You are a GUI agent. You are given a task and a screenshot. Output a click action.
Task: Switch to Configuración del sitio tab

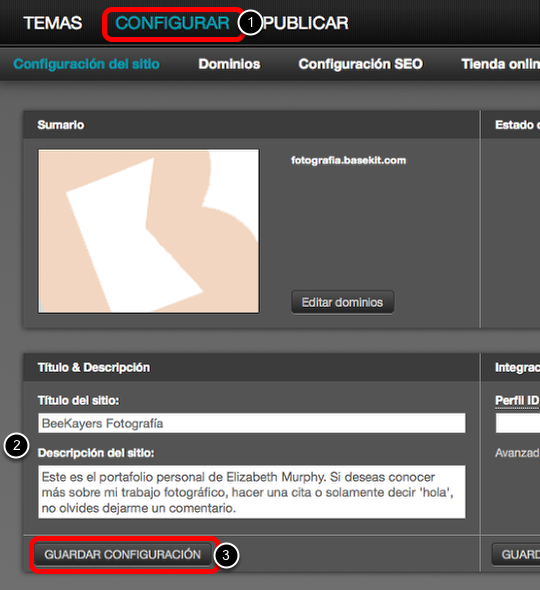(87, 64)
